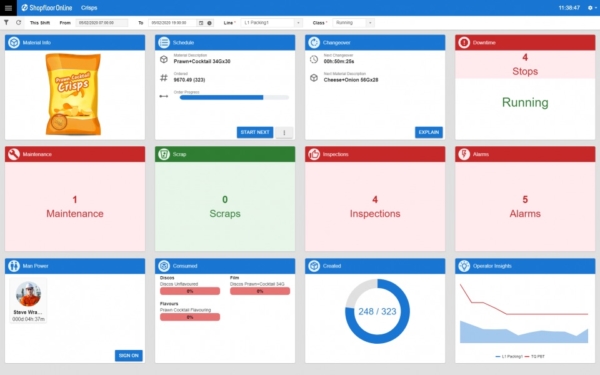Click the START NEXT button
The height and width of the screenshot is (375, 600).
coord(255,132)
